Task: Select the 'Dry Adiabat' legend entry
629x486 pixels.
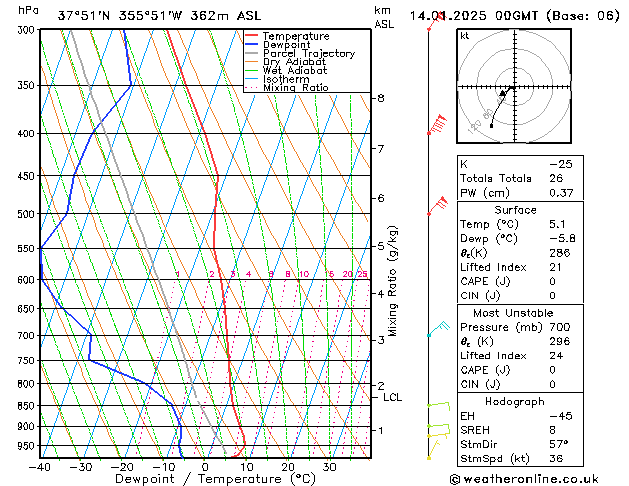Action: [x=294, y=62]
